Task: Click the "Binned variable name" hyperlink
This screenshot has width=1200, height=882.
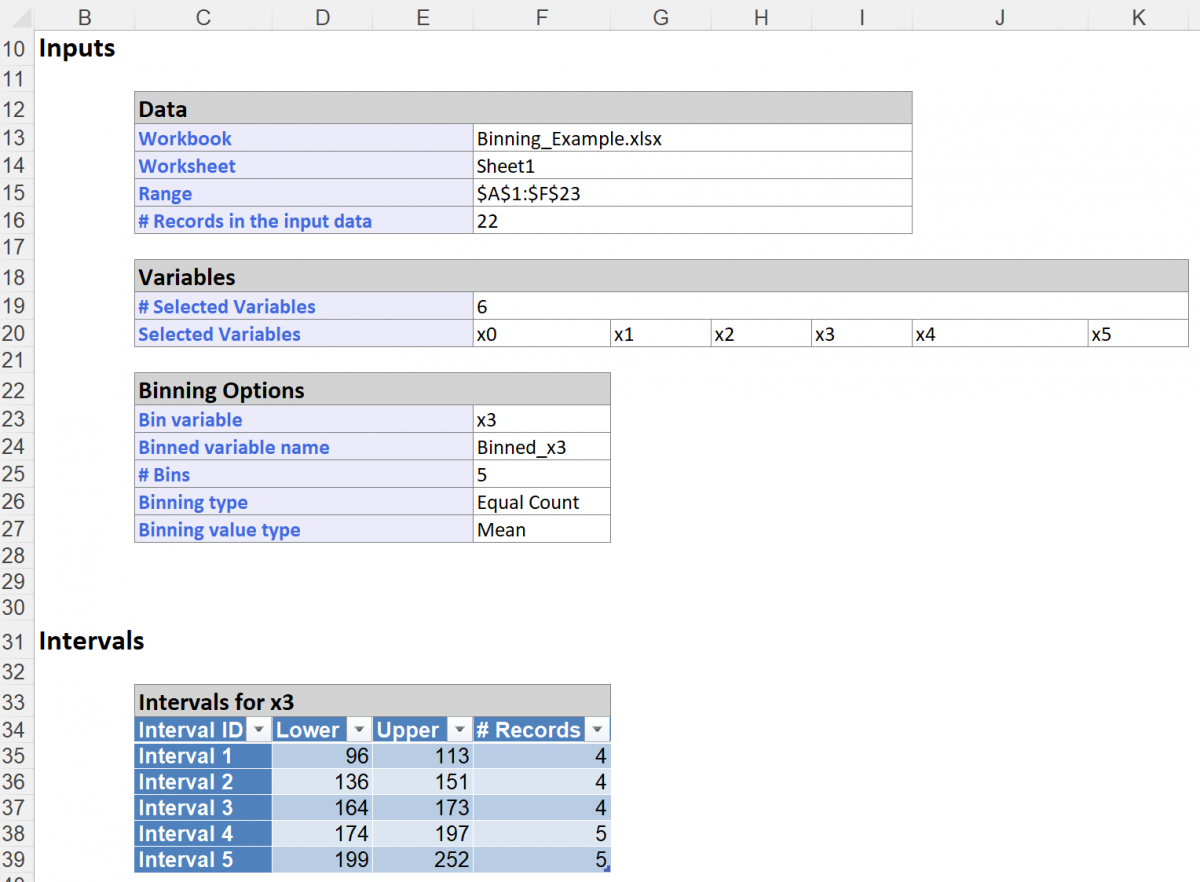Action: [x=234, y=447]
